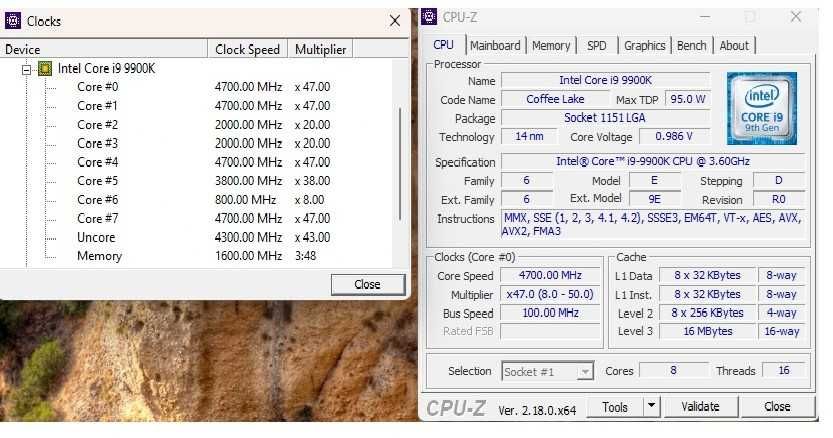This screenshot has height=438, width=833.
Task: Open the About tab
Action: (734, 46)
